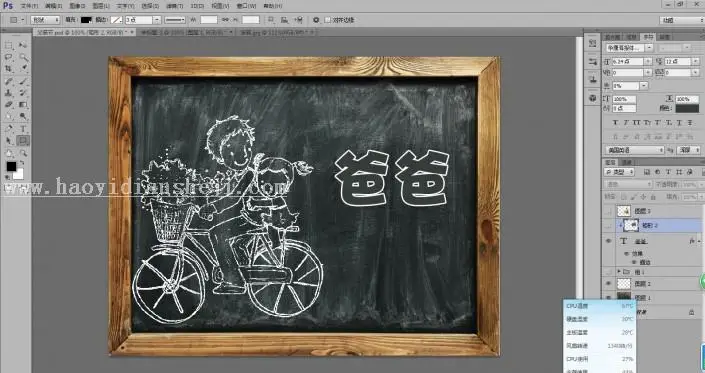Toggle the 效果 effects eye icon
Image resolution: width=705 pixels, height=373 pixels.
(627, 254)
